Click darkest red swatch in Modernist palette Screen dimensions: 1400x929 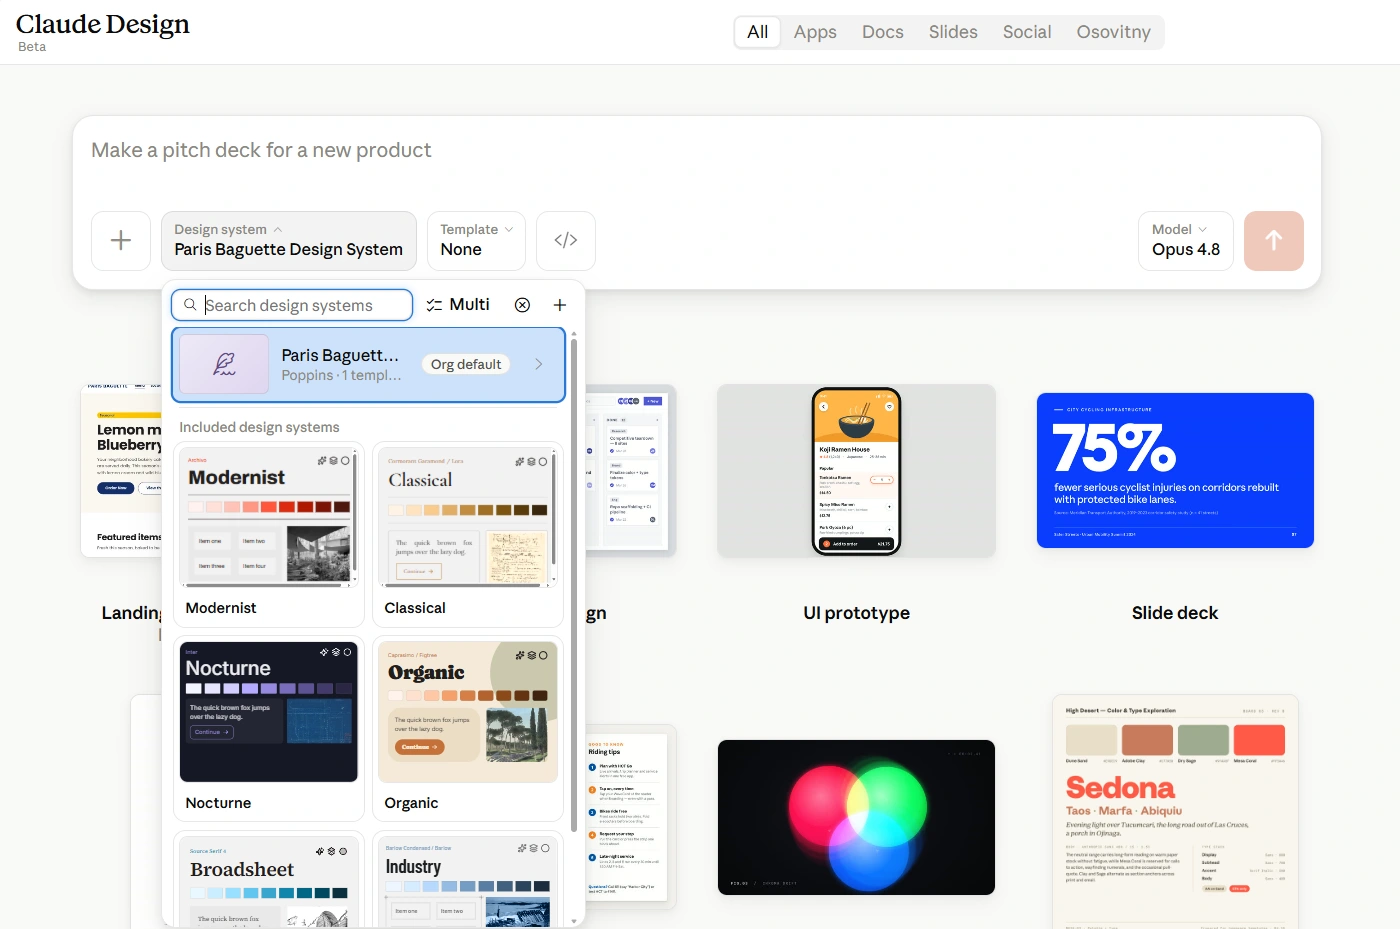342,507
